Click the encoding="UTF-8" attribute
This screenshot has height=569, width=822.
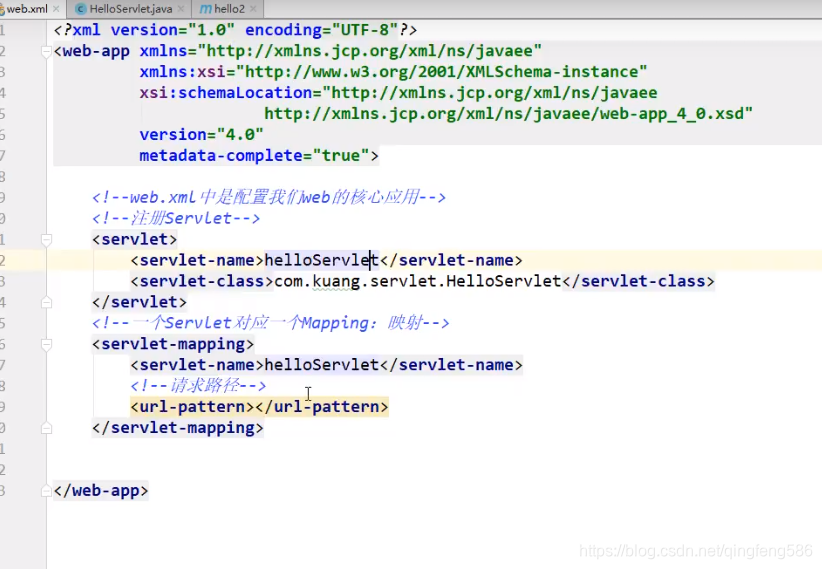(x=321, y=30)
